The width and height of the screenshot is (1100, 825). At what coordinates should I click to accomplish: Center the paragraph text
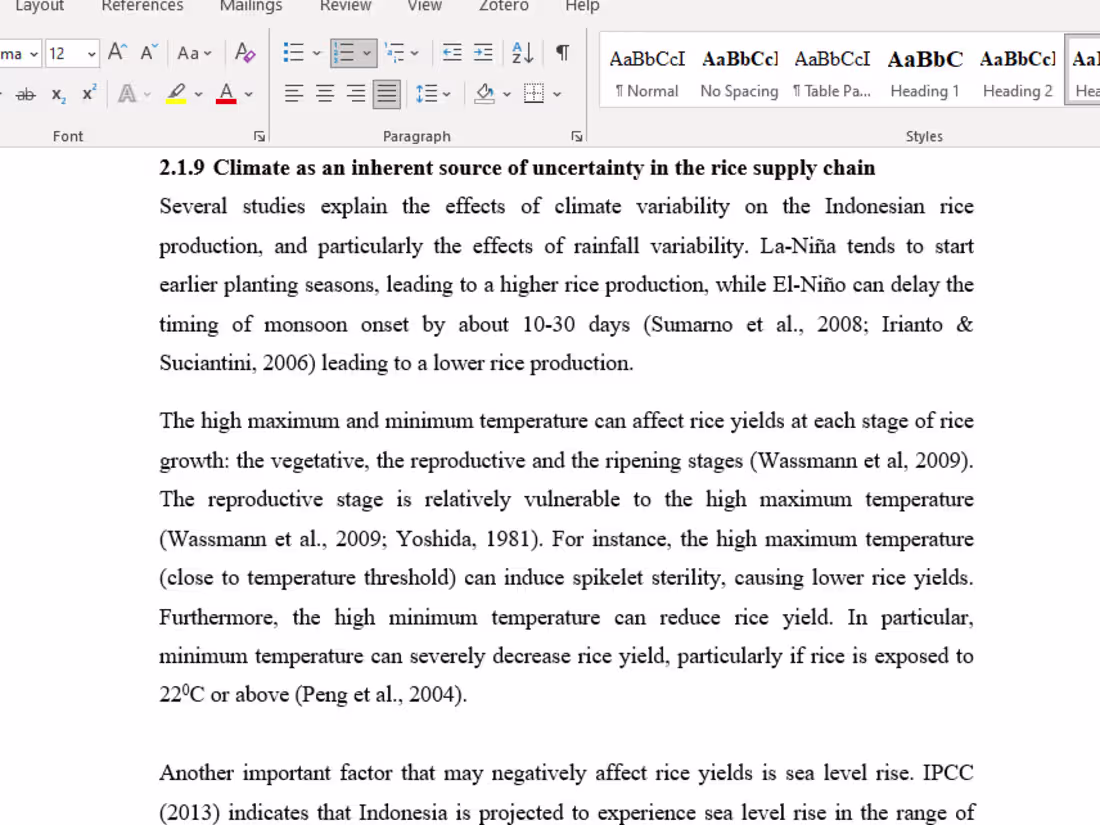tap(325, 94)
